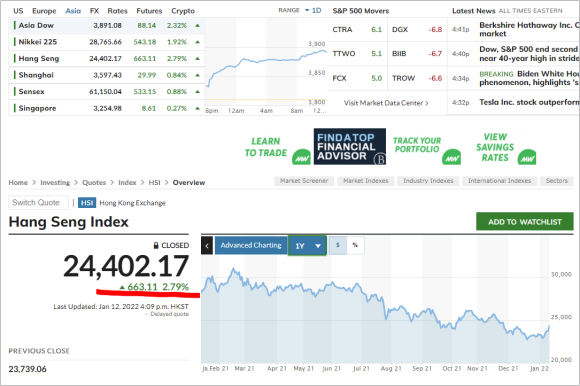Click the Find a Top Financial Advisor ad
Screen dimensions: 580x386
pyautogui.click(x=350, y=146)
